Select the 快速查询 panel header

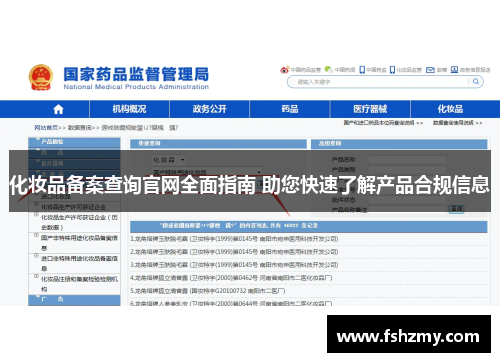click(218, 143)
